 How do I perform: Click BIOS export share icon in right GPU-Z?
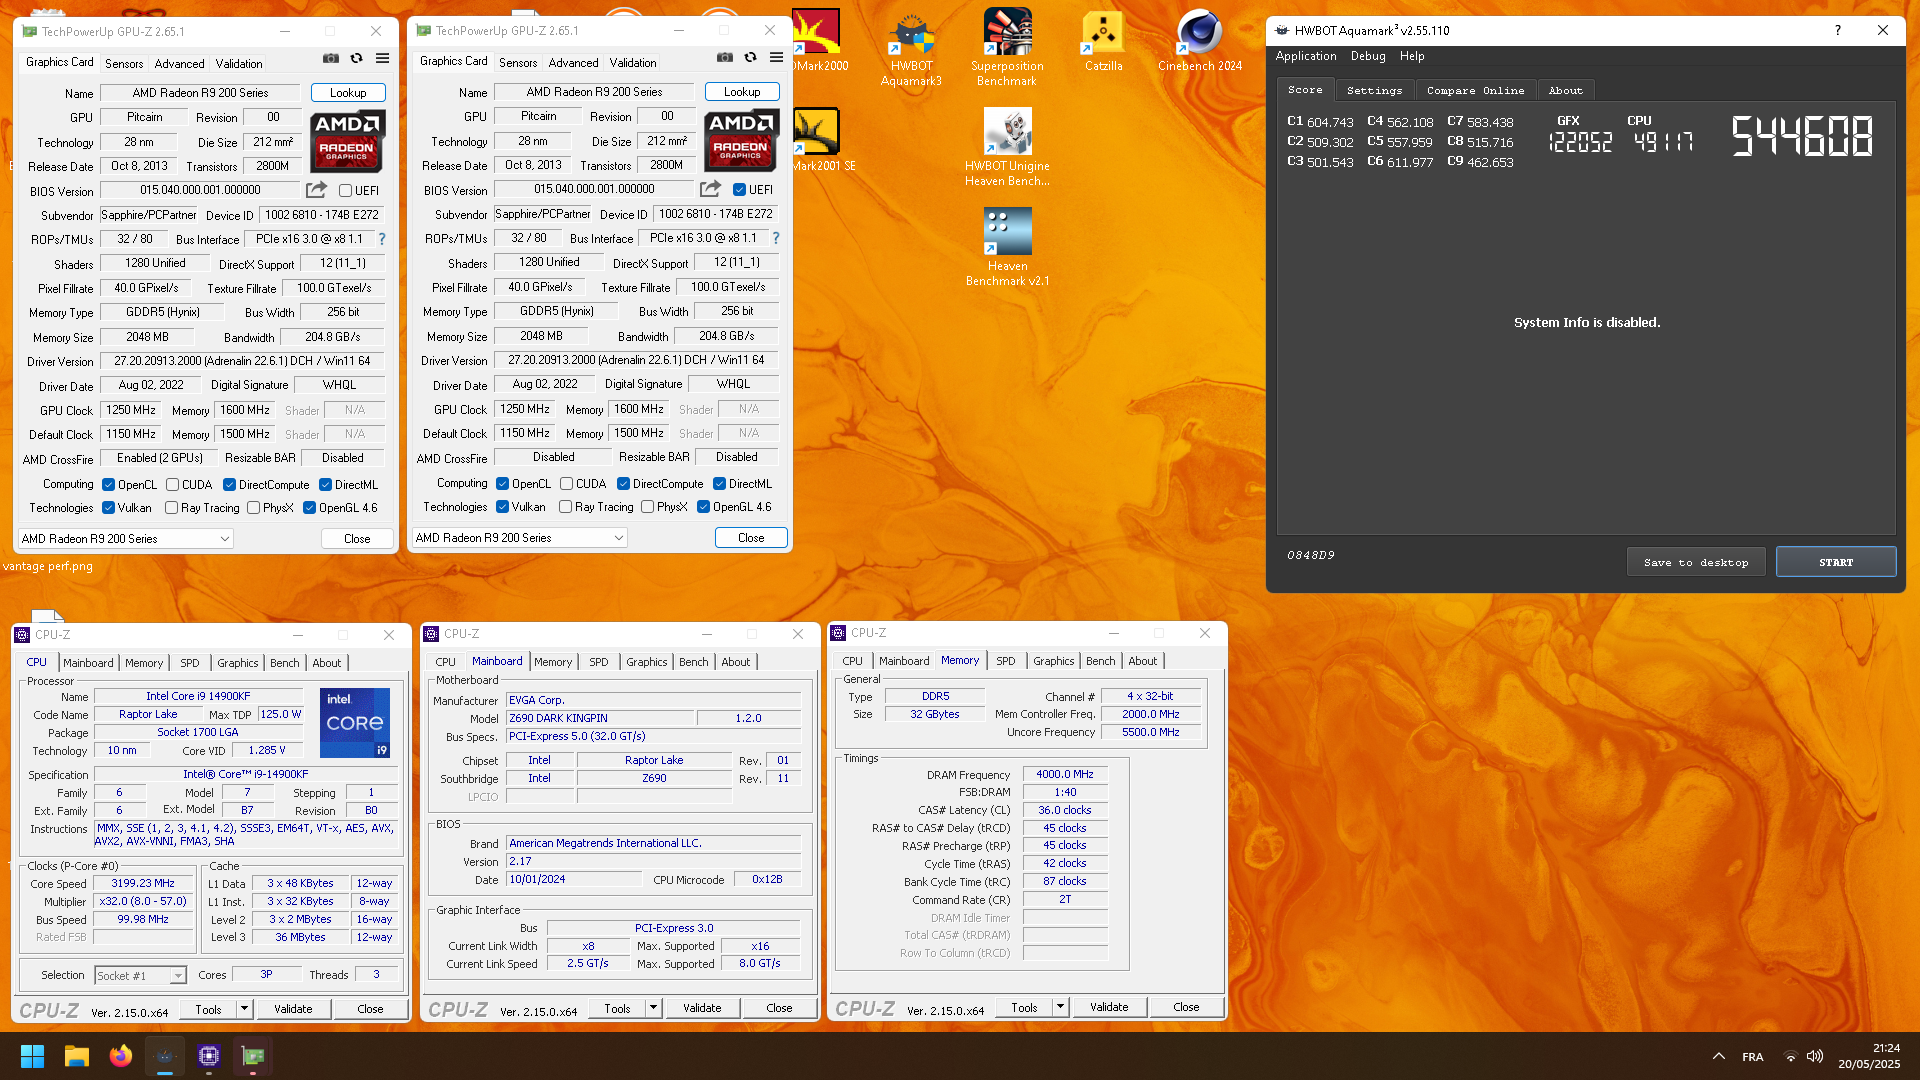710,189
